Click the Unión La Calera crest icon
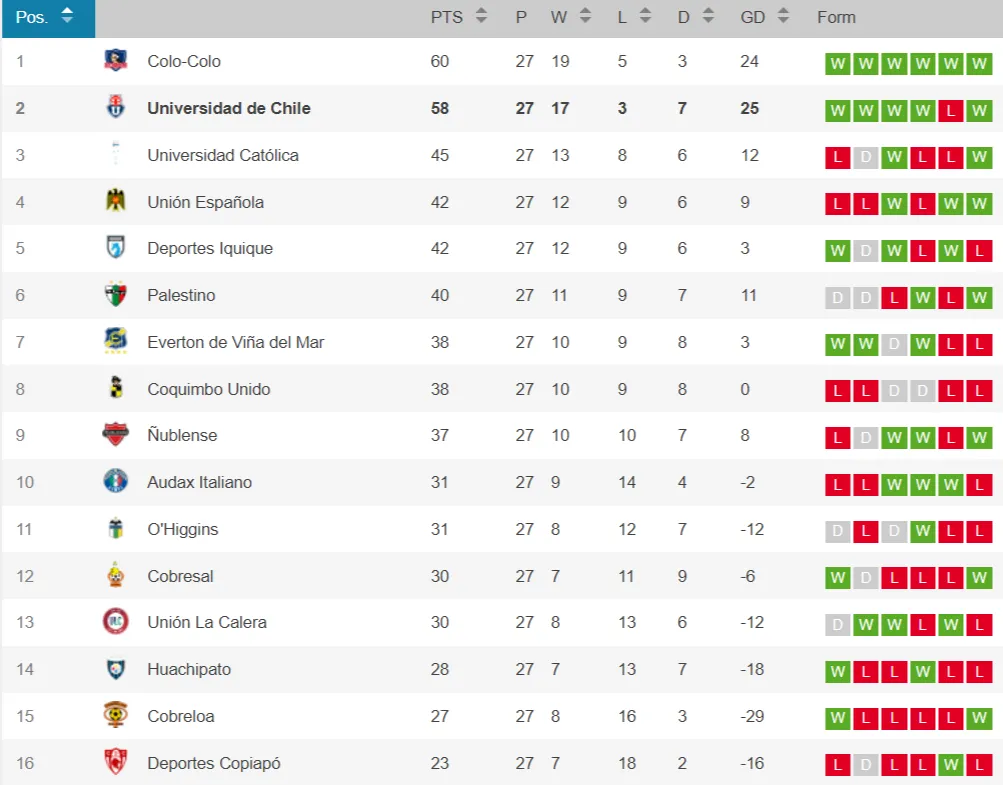This screenshot has height=785, width=1003. (x=116, y=622)
